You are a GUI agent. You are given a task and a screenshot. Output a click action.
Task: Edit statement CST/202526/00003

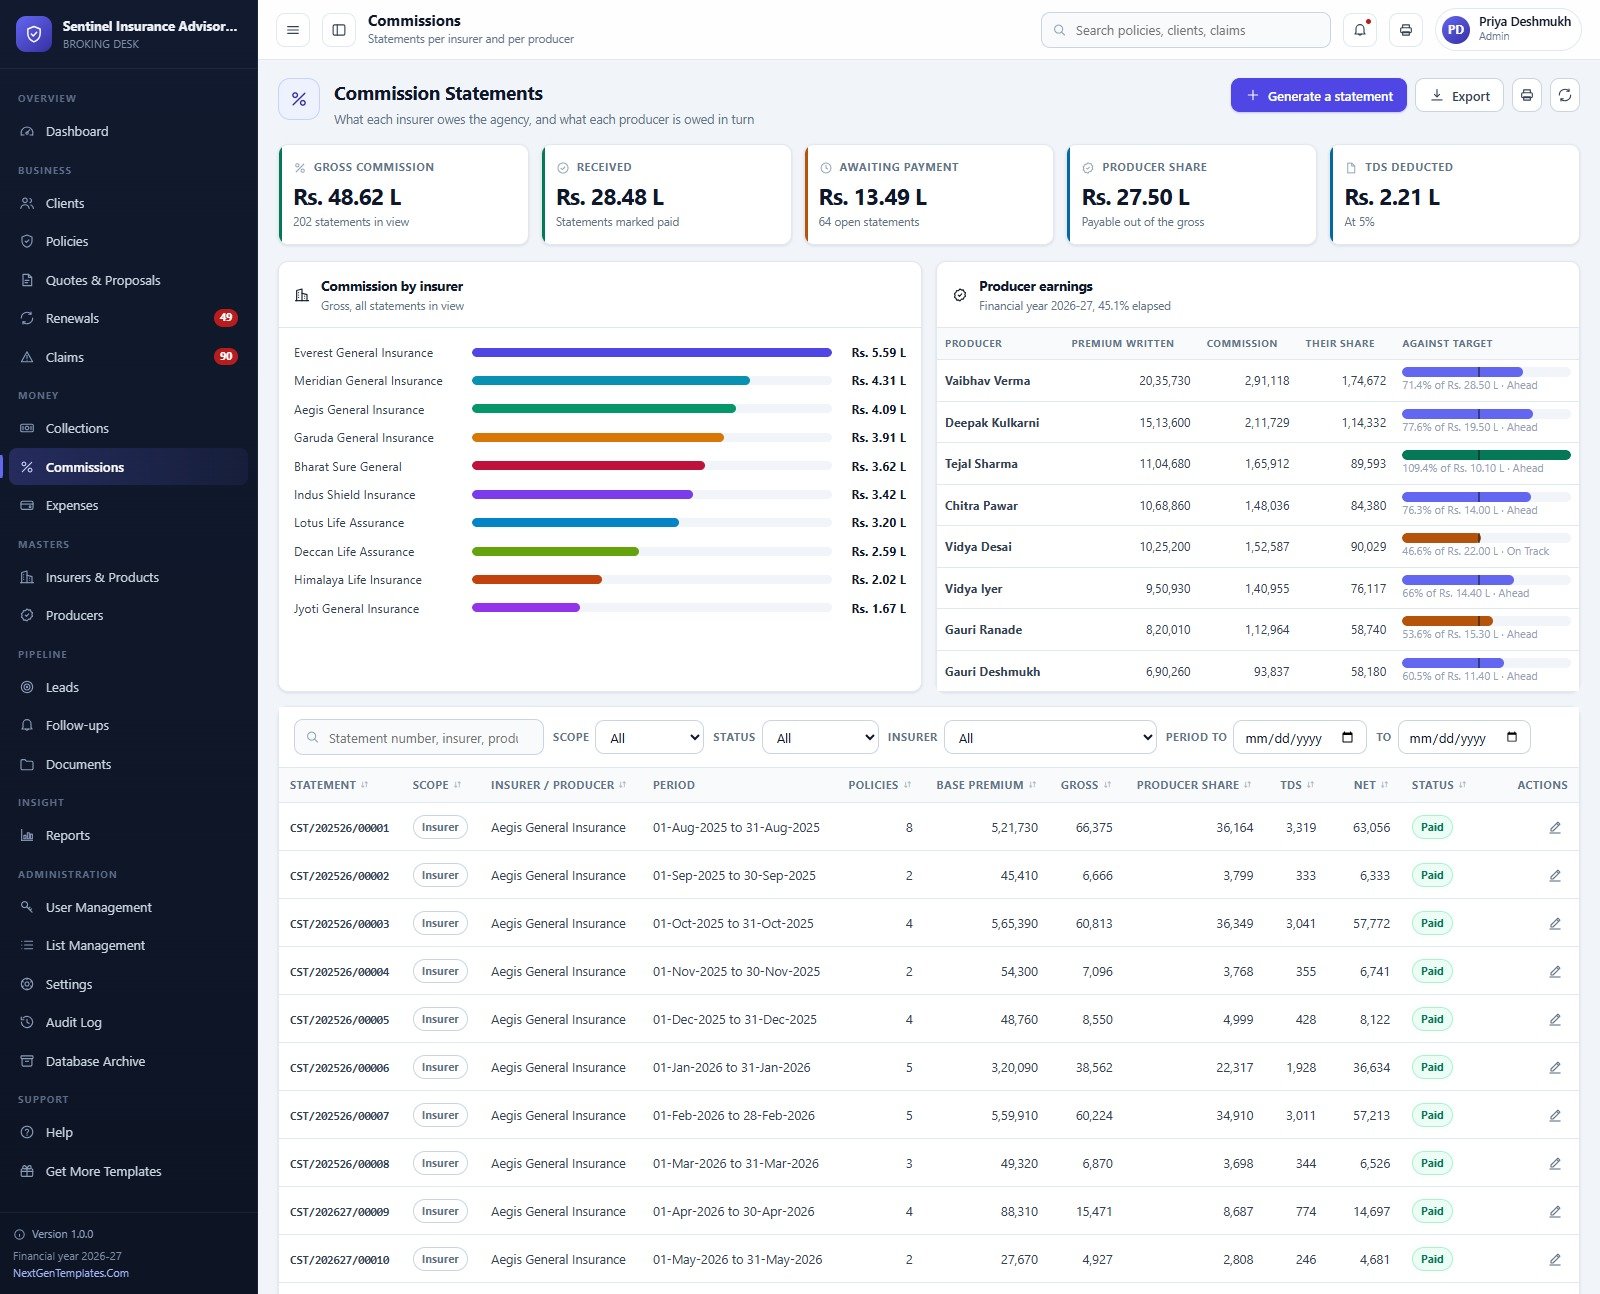click(x=1555, y=924)
